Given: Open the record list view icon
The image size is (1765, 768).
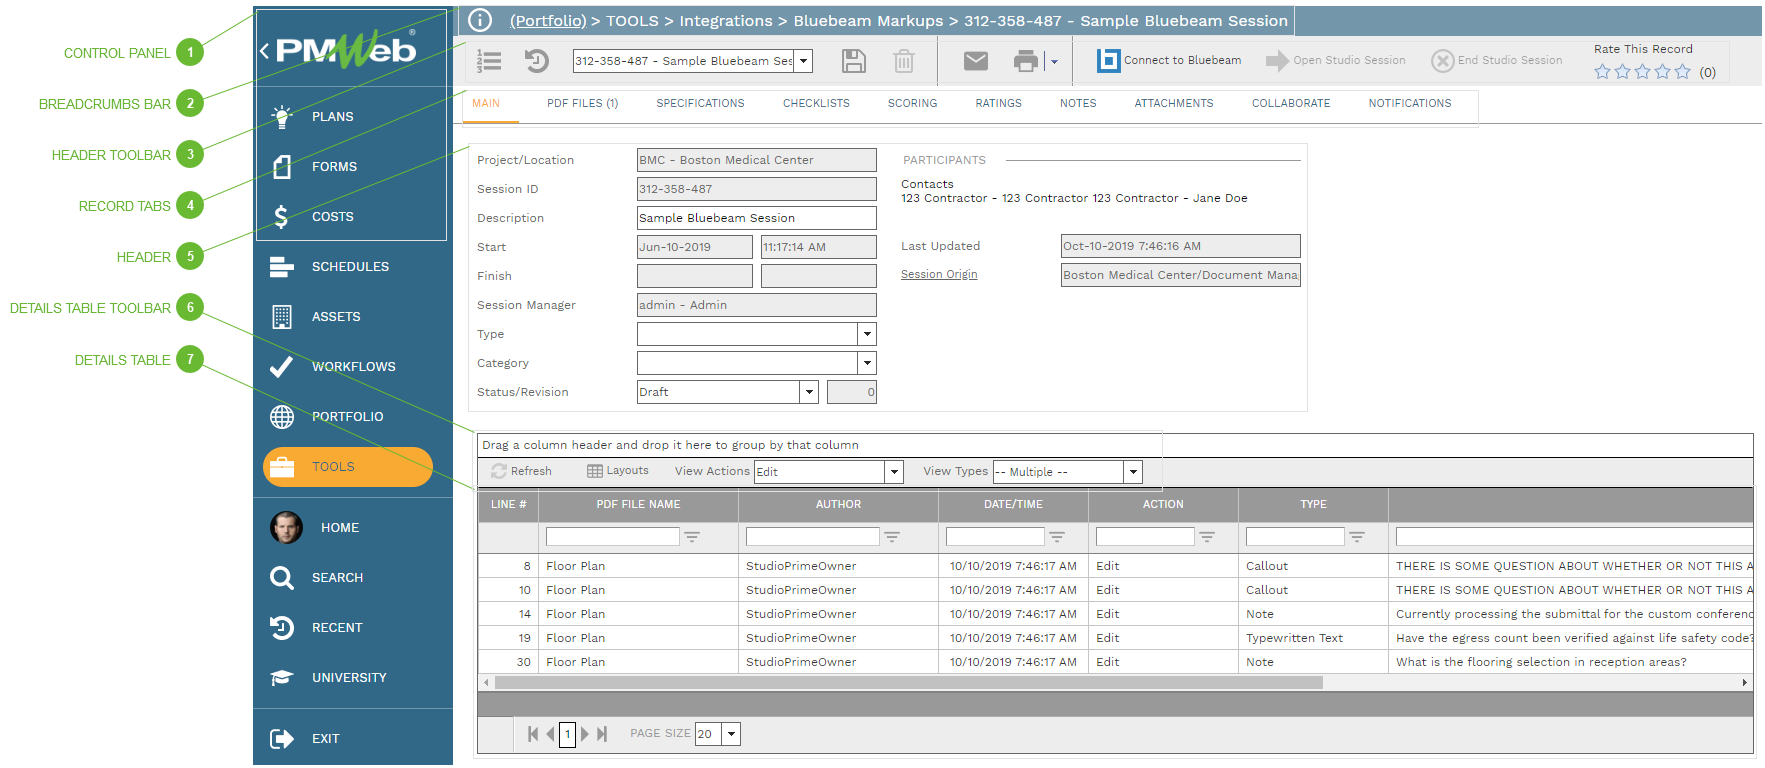Looking at the screenshot, I should 489,61.
